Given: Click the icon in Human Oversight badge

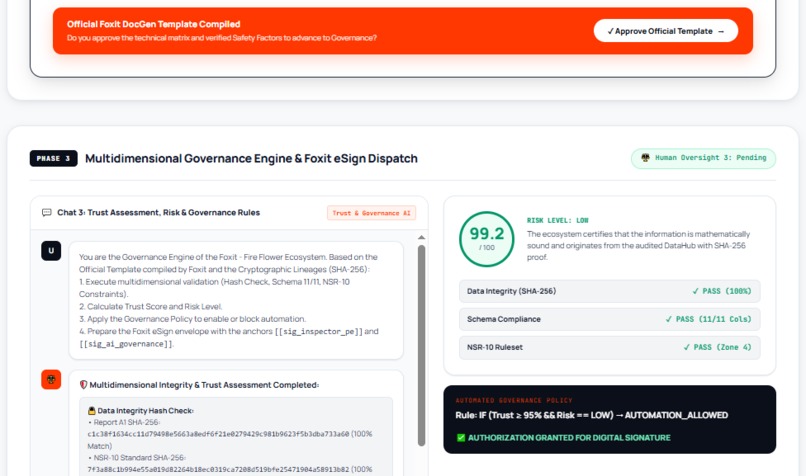Looking at the screenshot, I should [x=645, y=157].
